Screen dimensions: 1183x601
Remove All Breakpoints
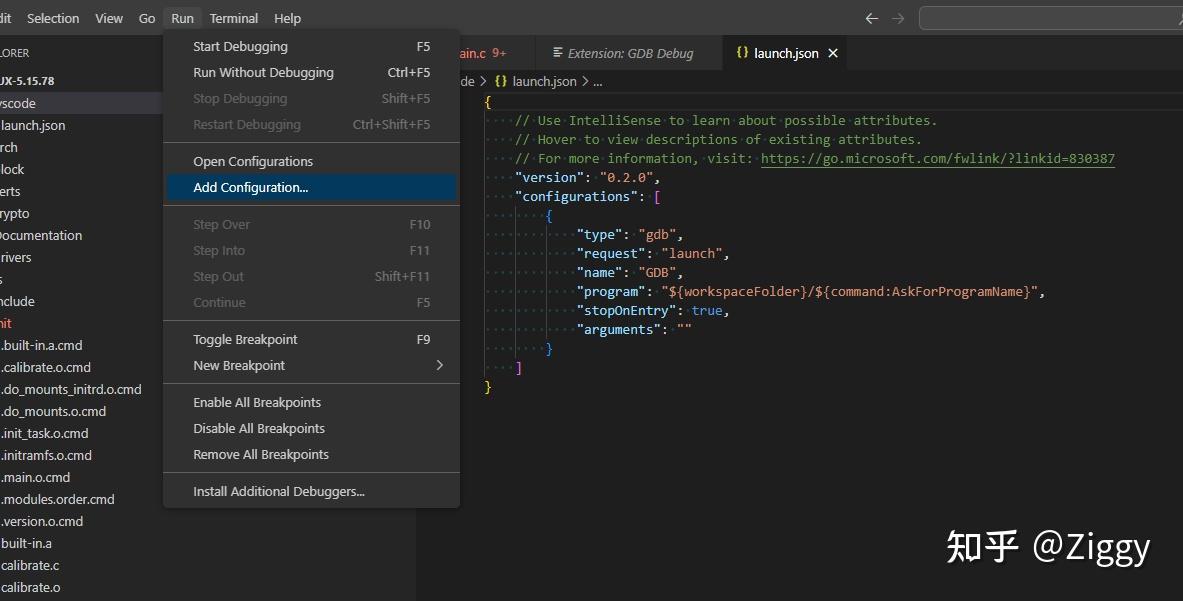coord(260,454)
